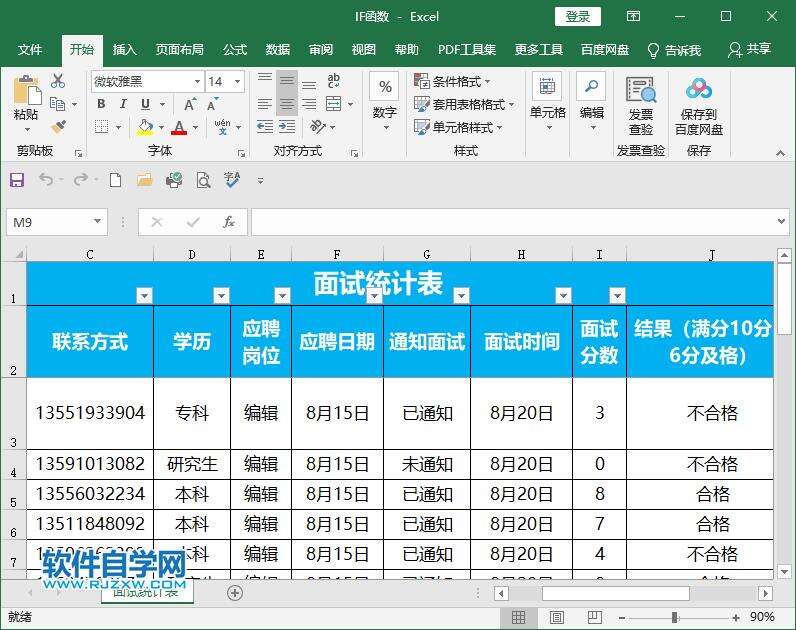796x630 pixels.
Task: Open the font size dropdown 14
Action: coord(237,82)
